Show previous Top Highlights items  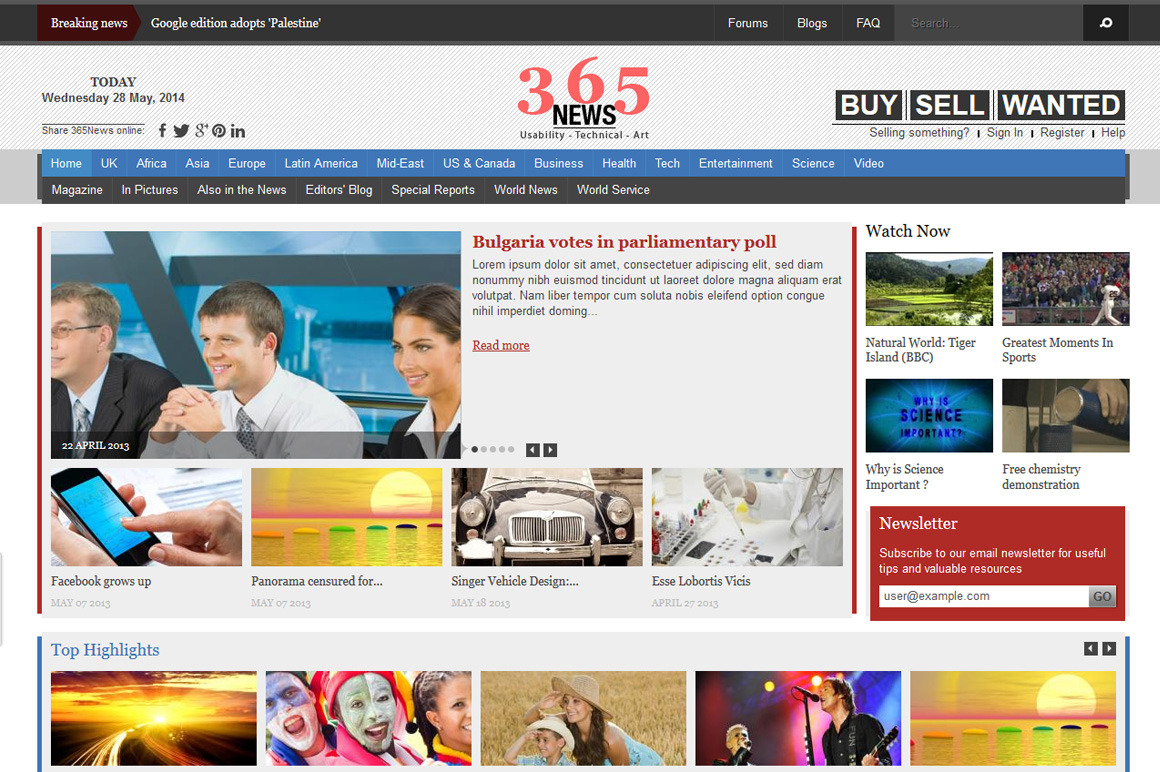click(1091, 649)
